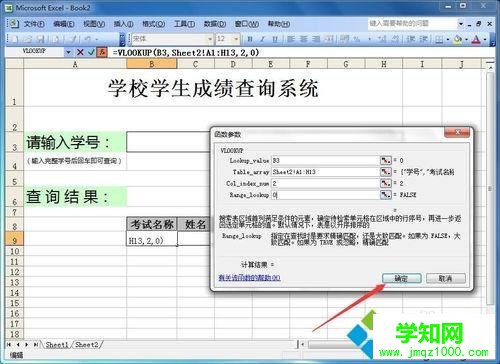500x364 pixels.
Task: Click the Center alignment toolbar icon
Action: [303, 39]
